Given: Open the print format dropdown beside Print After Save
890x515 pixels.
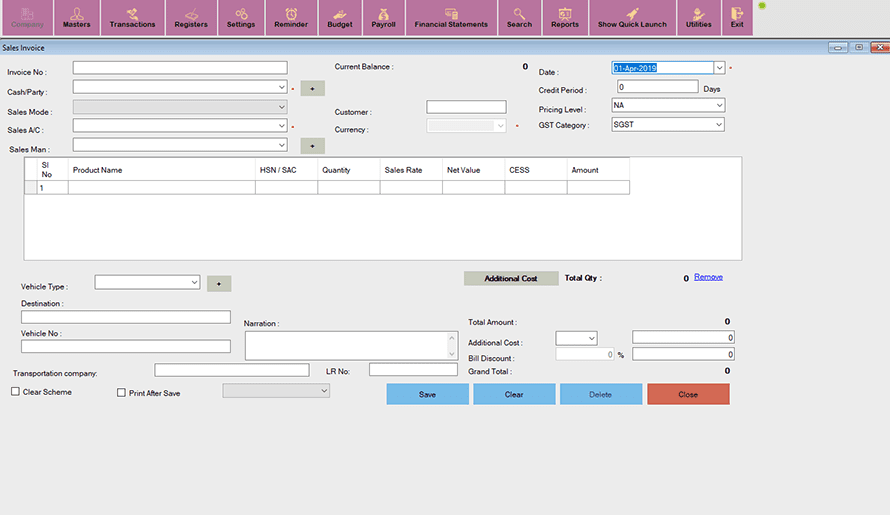Looking at the screenshot, I should point(324,391).
